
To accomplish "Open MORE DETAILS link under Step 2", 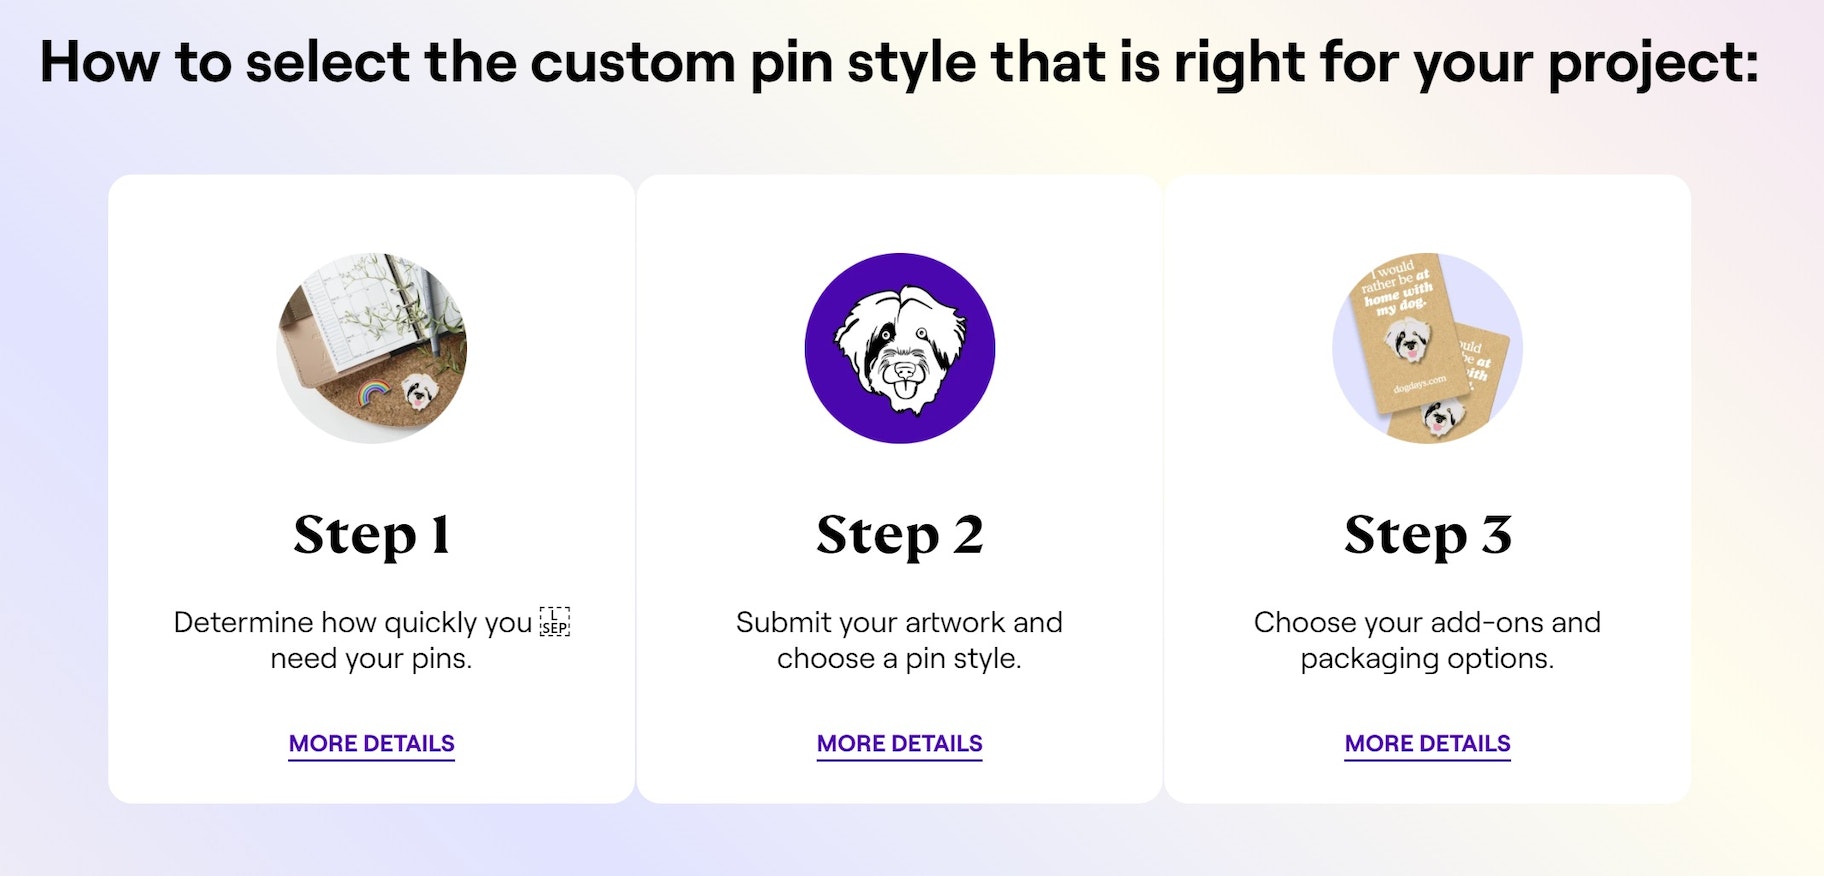I will coord(899,744).
